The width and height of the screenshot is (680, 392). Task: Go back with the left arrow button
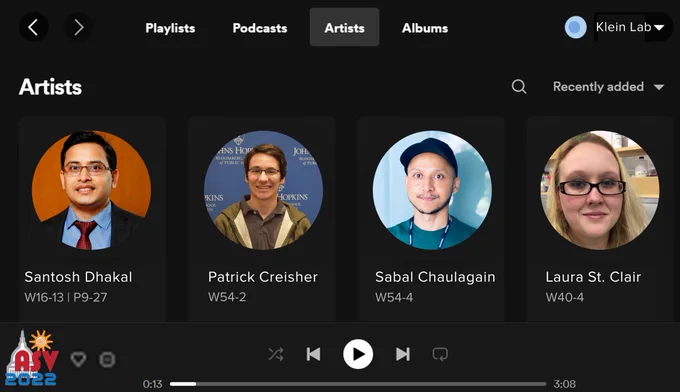click(x=33, y=27)
